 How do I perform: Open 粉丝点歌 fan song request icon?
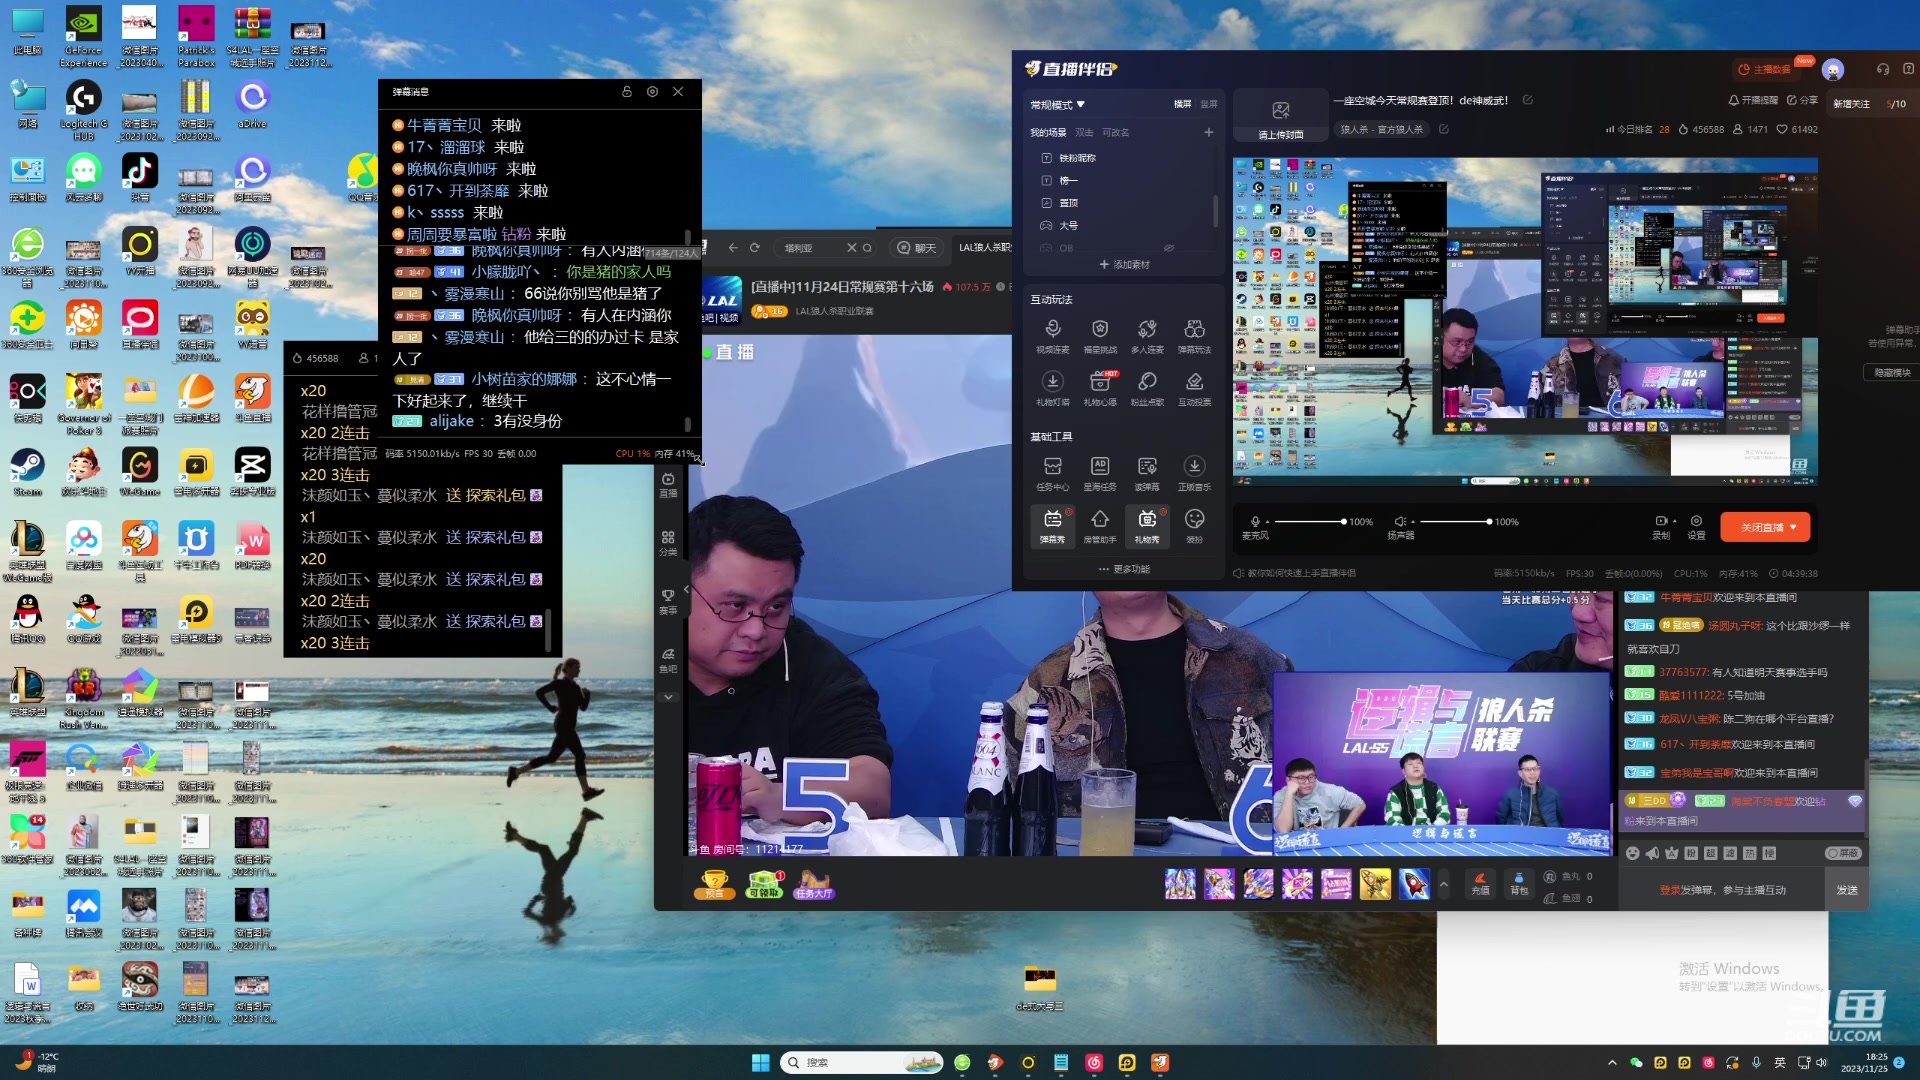tap(1147, 388)
